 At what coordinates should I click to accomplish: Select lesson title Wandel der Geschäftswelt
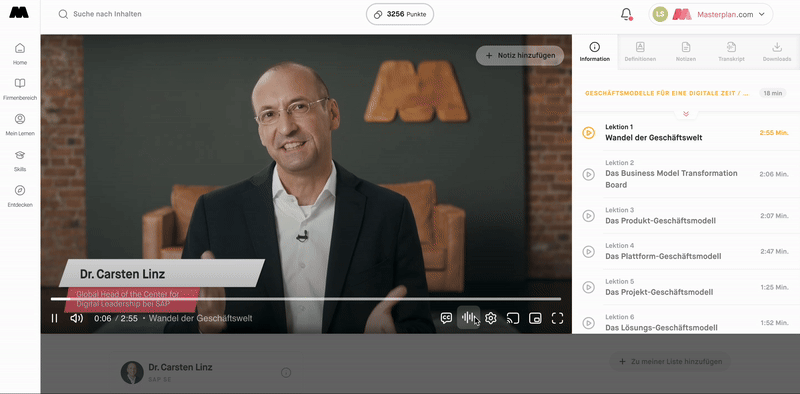(654, 138)
